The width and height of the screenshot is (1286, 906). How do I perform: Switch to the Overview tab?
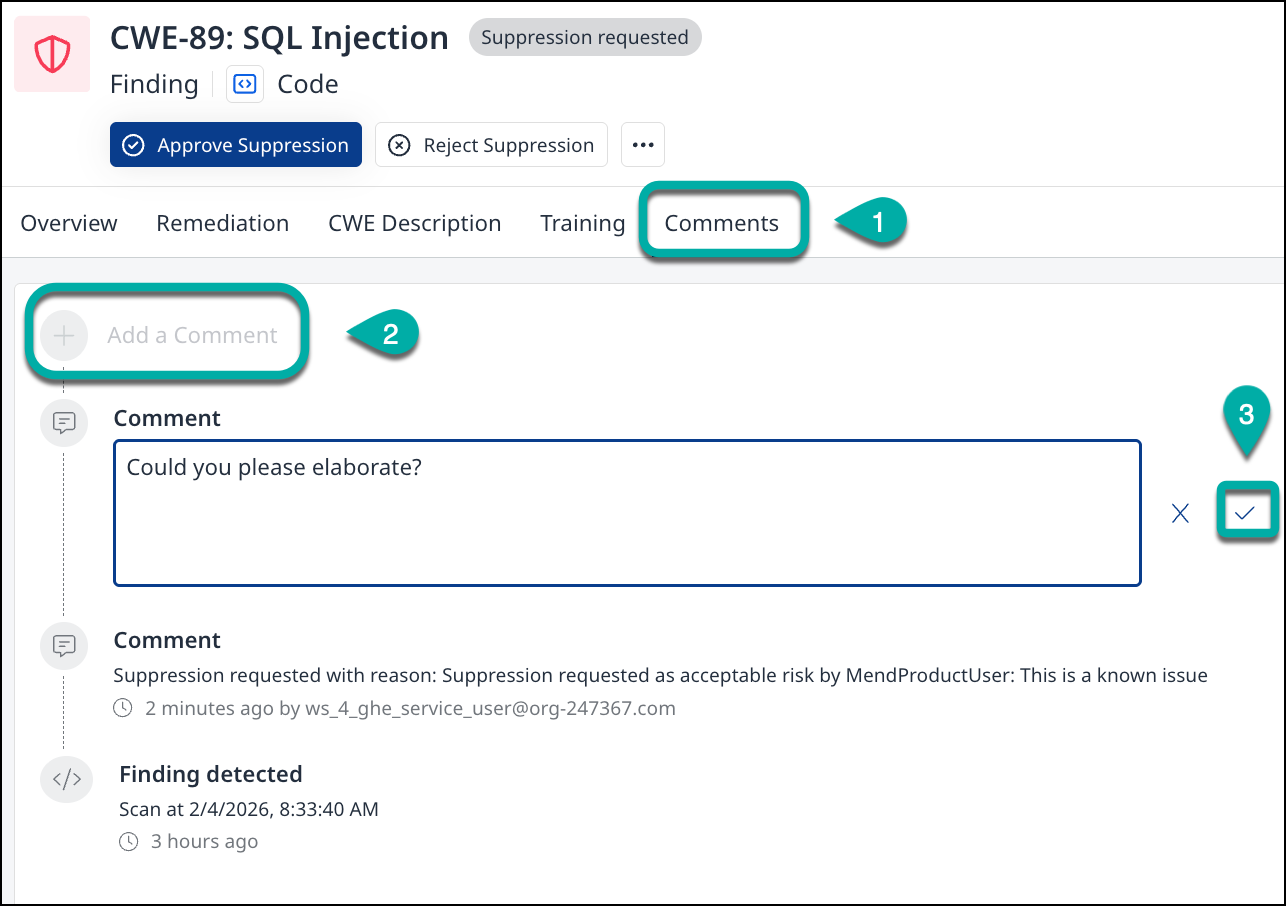(x=69, y=223)
